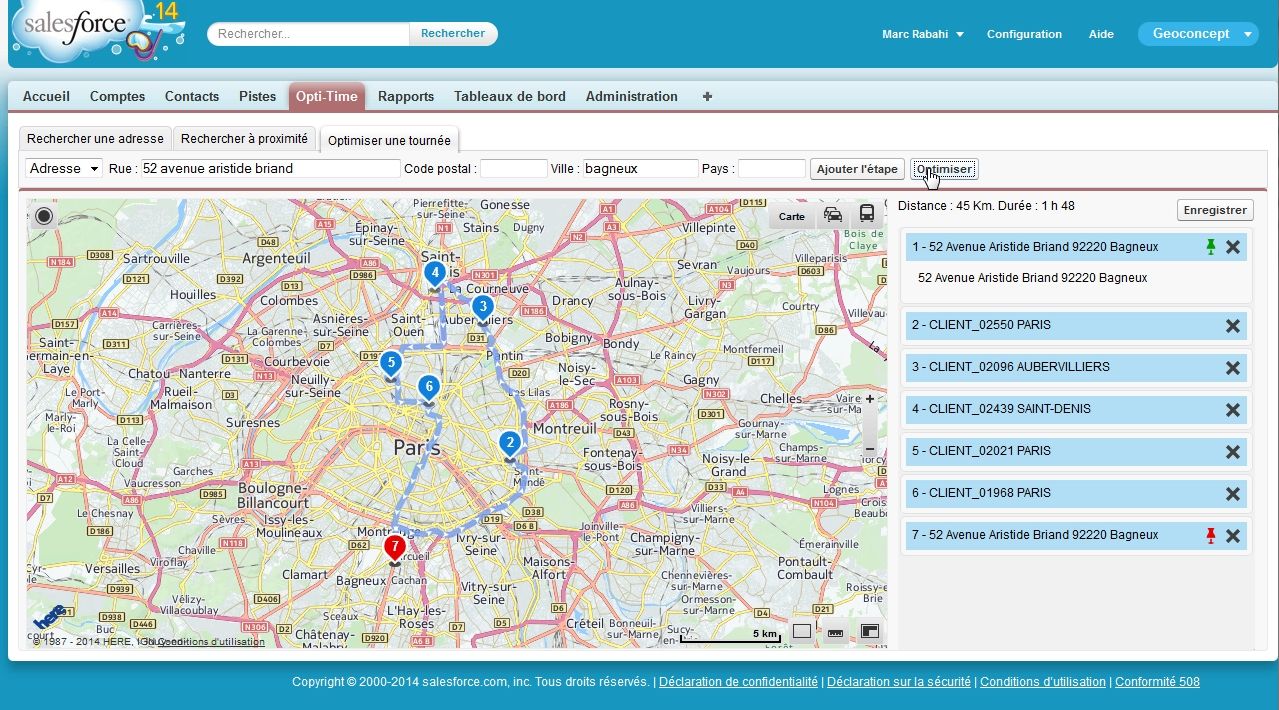Screen dimensions: 1279x710
Task: Add a new tab with plus icon
Action: [x=707, y=97]
